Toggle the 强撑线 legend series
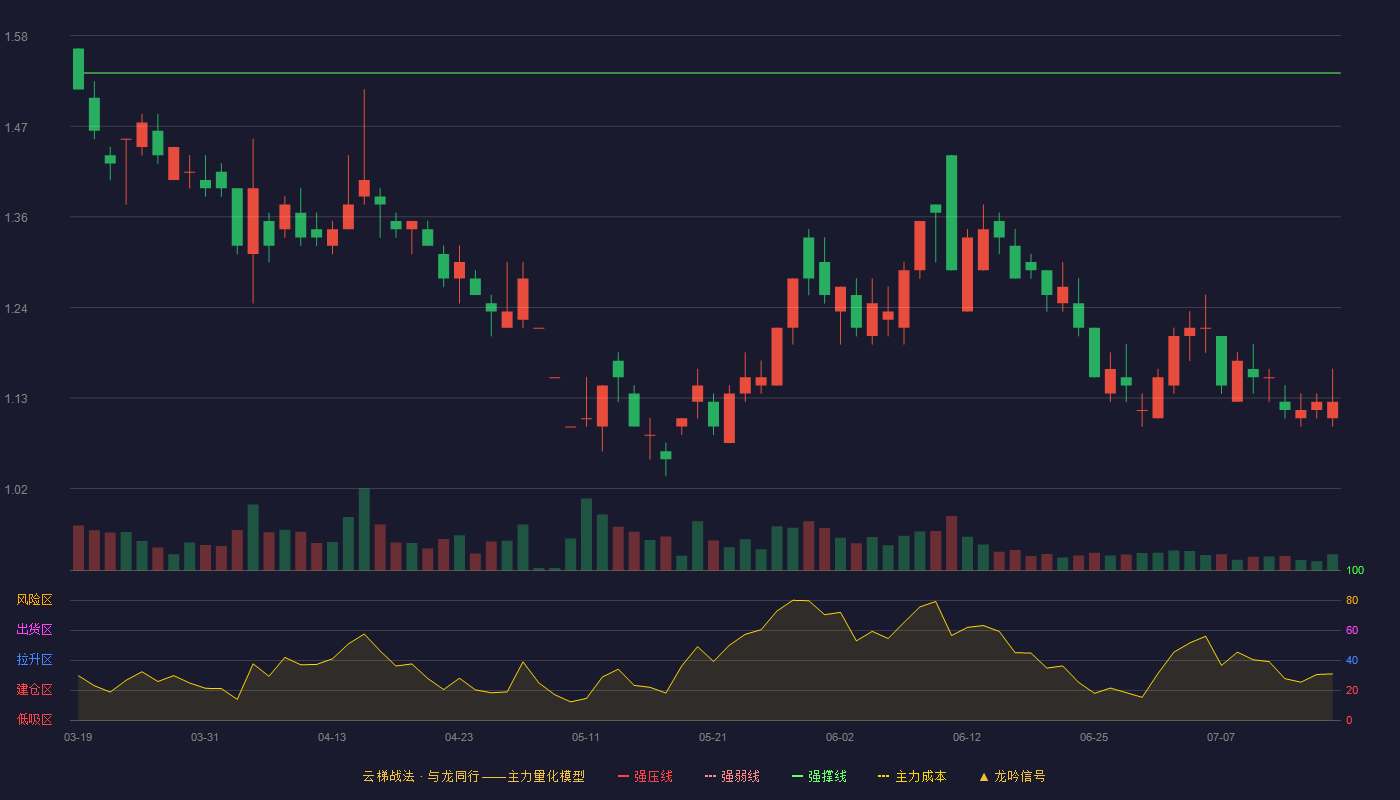This screenshot has height=800, width=1400. click(819, 776)
